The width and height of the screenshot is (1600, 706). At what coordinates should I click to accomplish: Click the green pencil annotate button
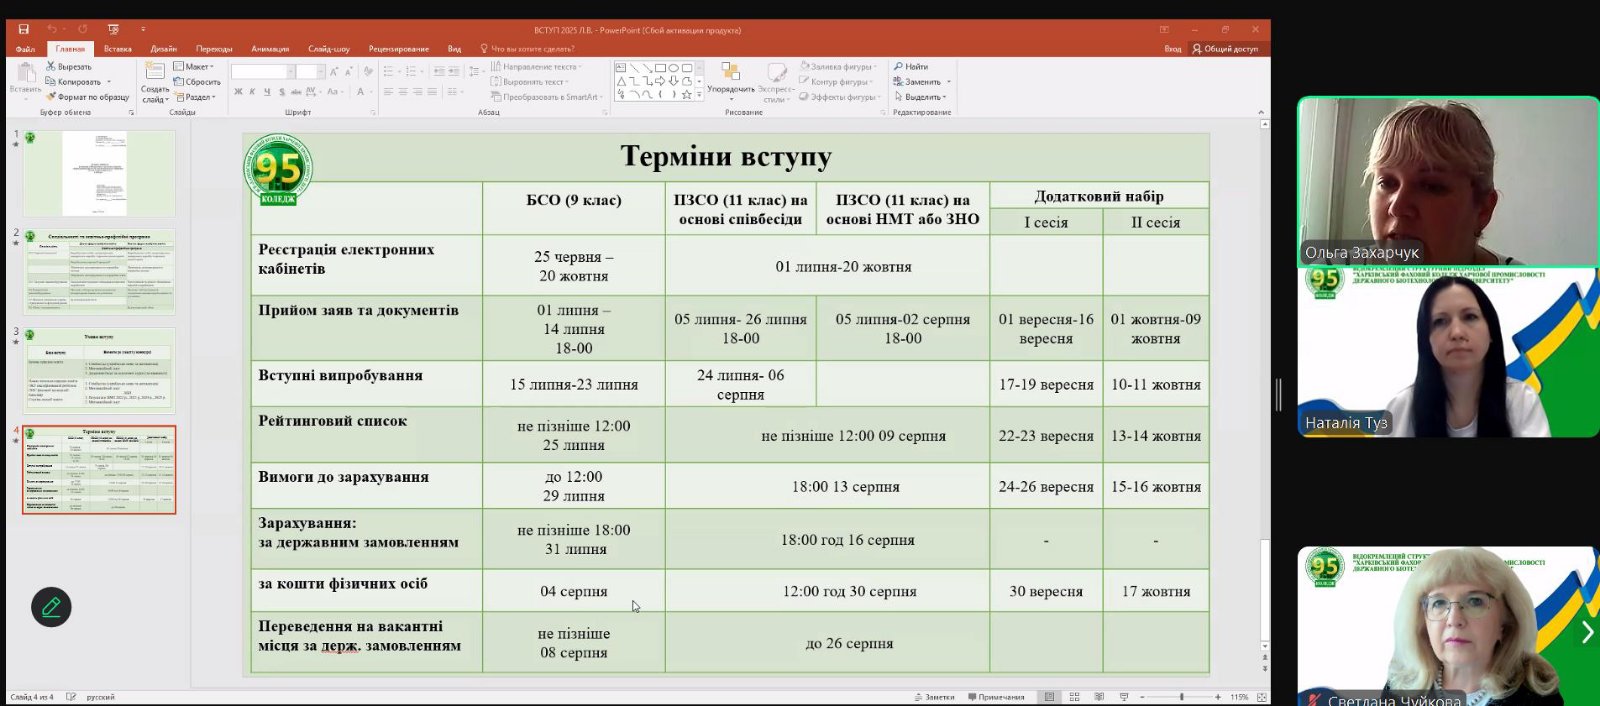point(51,606)
